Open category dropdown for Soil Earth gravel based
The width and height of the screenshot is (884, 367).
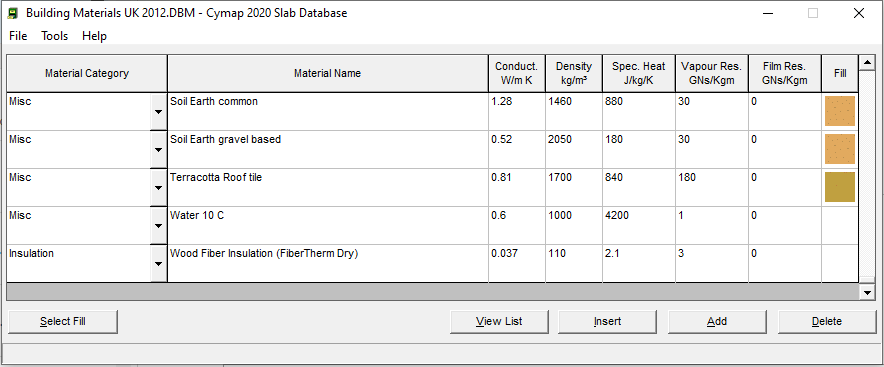pyautogui.click(x=158, y=149)
